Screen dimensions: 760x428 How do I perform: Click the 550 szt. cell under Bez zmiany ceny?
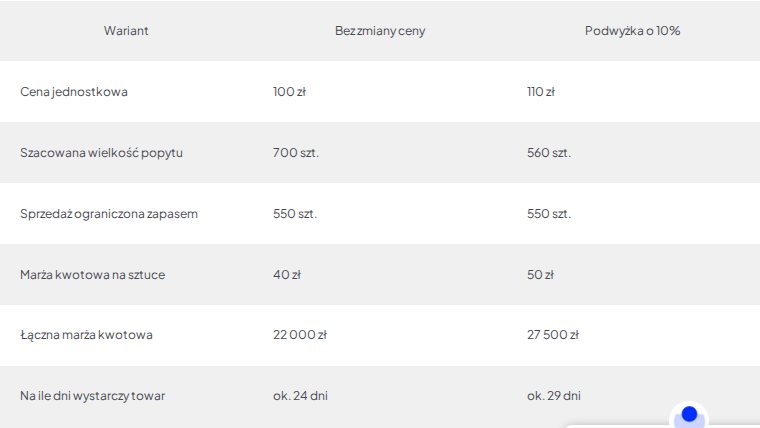(295, 214)
